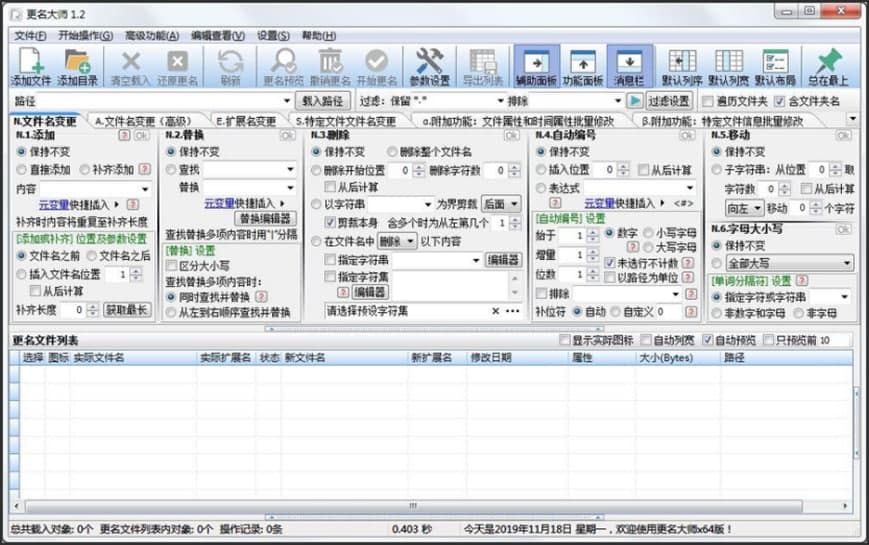The image size is (869, 545).
Task: Select 文件名之后 radio button
Action: coord(91,256)
